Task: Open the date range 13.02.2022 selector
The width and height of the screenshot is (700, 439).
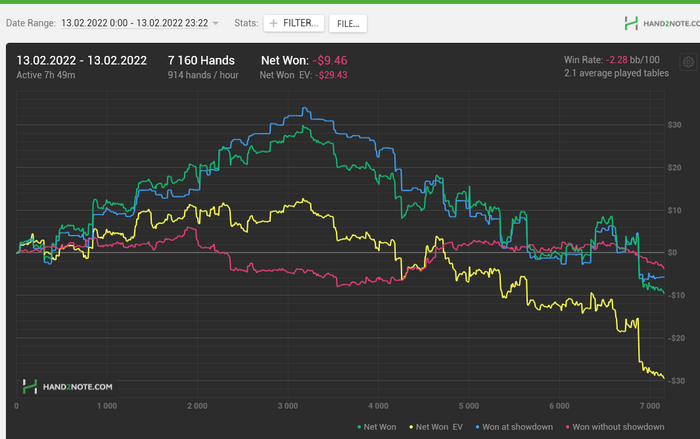Action: coord(134,23)
